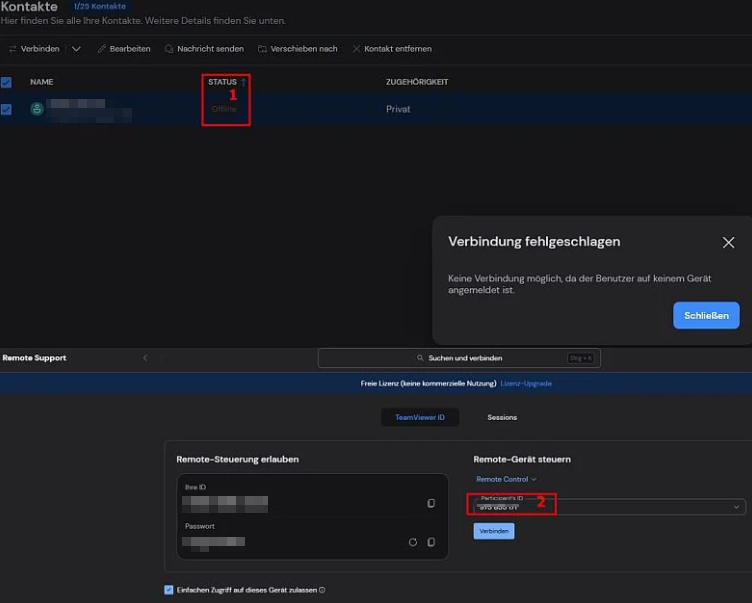Click Nachricht senden toolbar item

(204, 49)
